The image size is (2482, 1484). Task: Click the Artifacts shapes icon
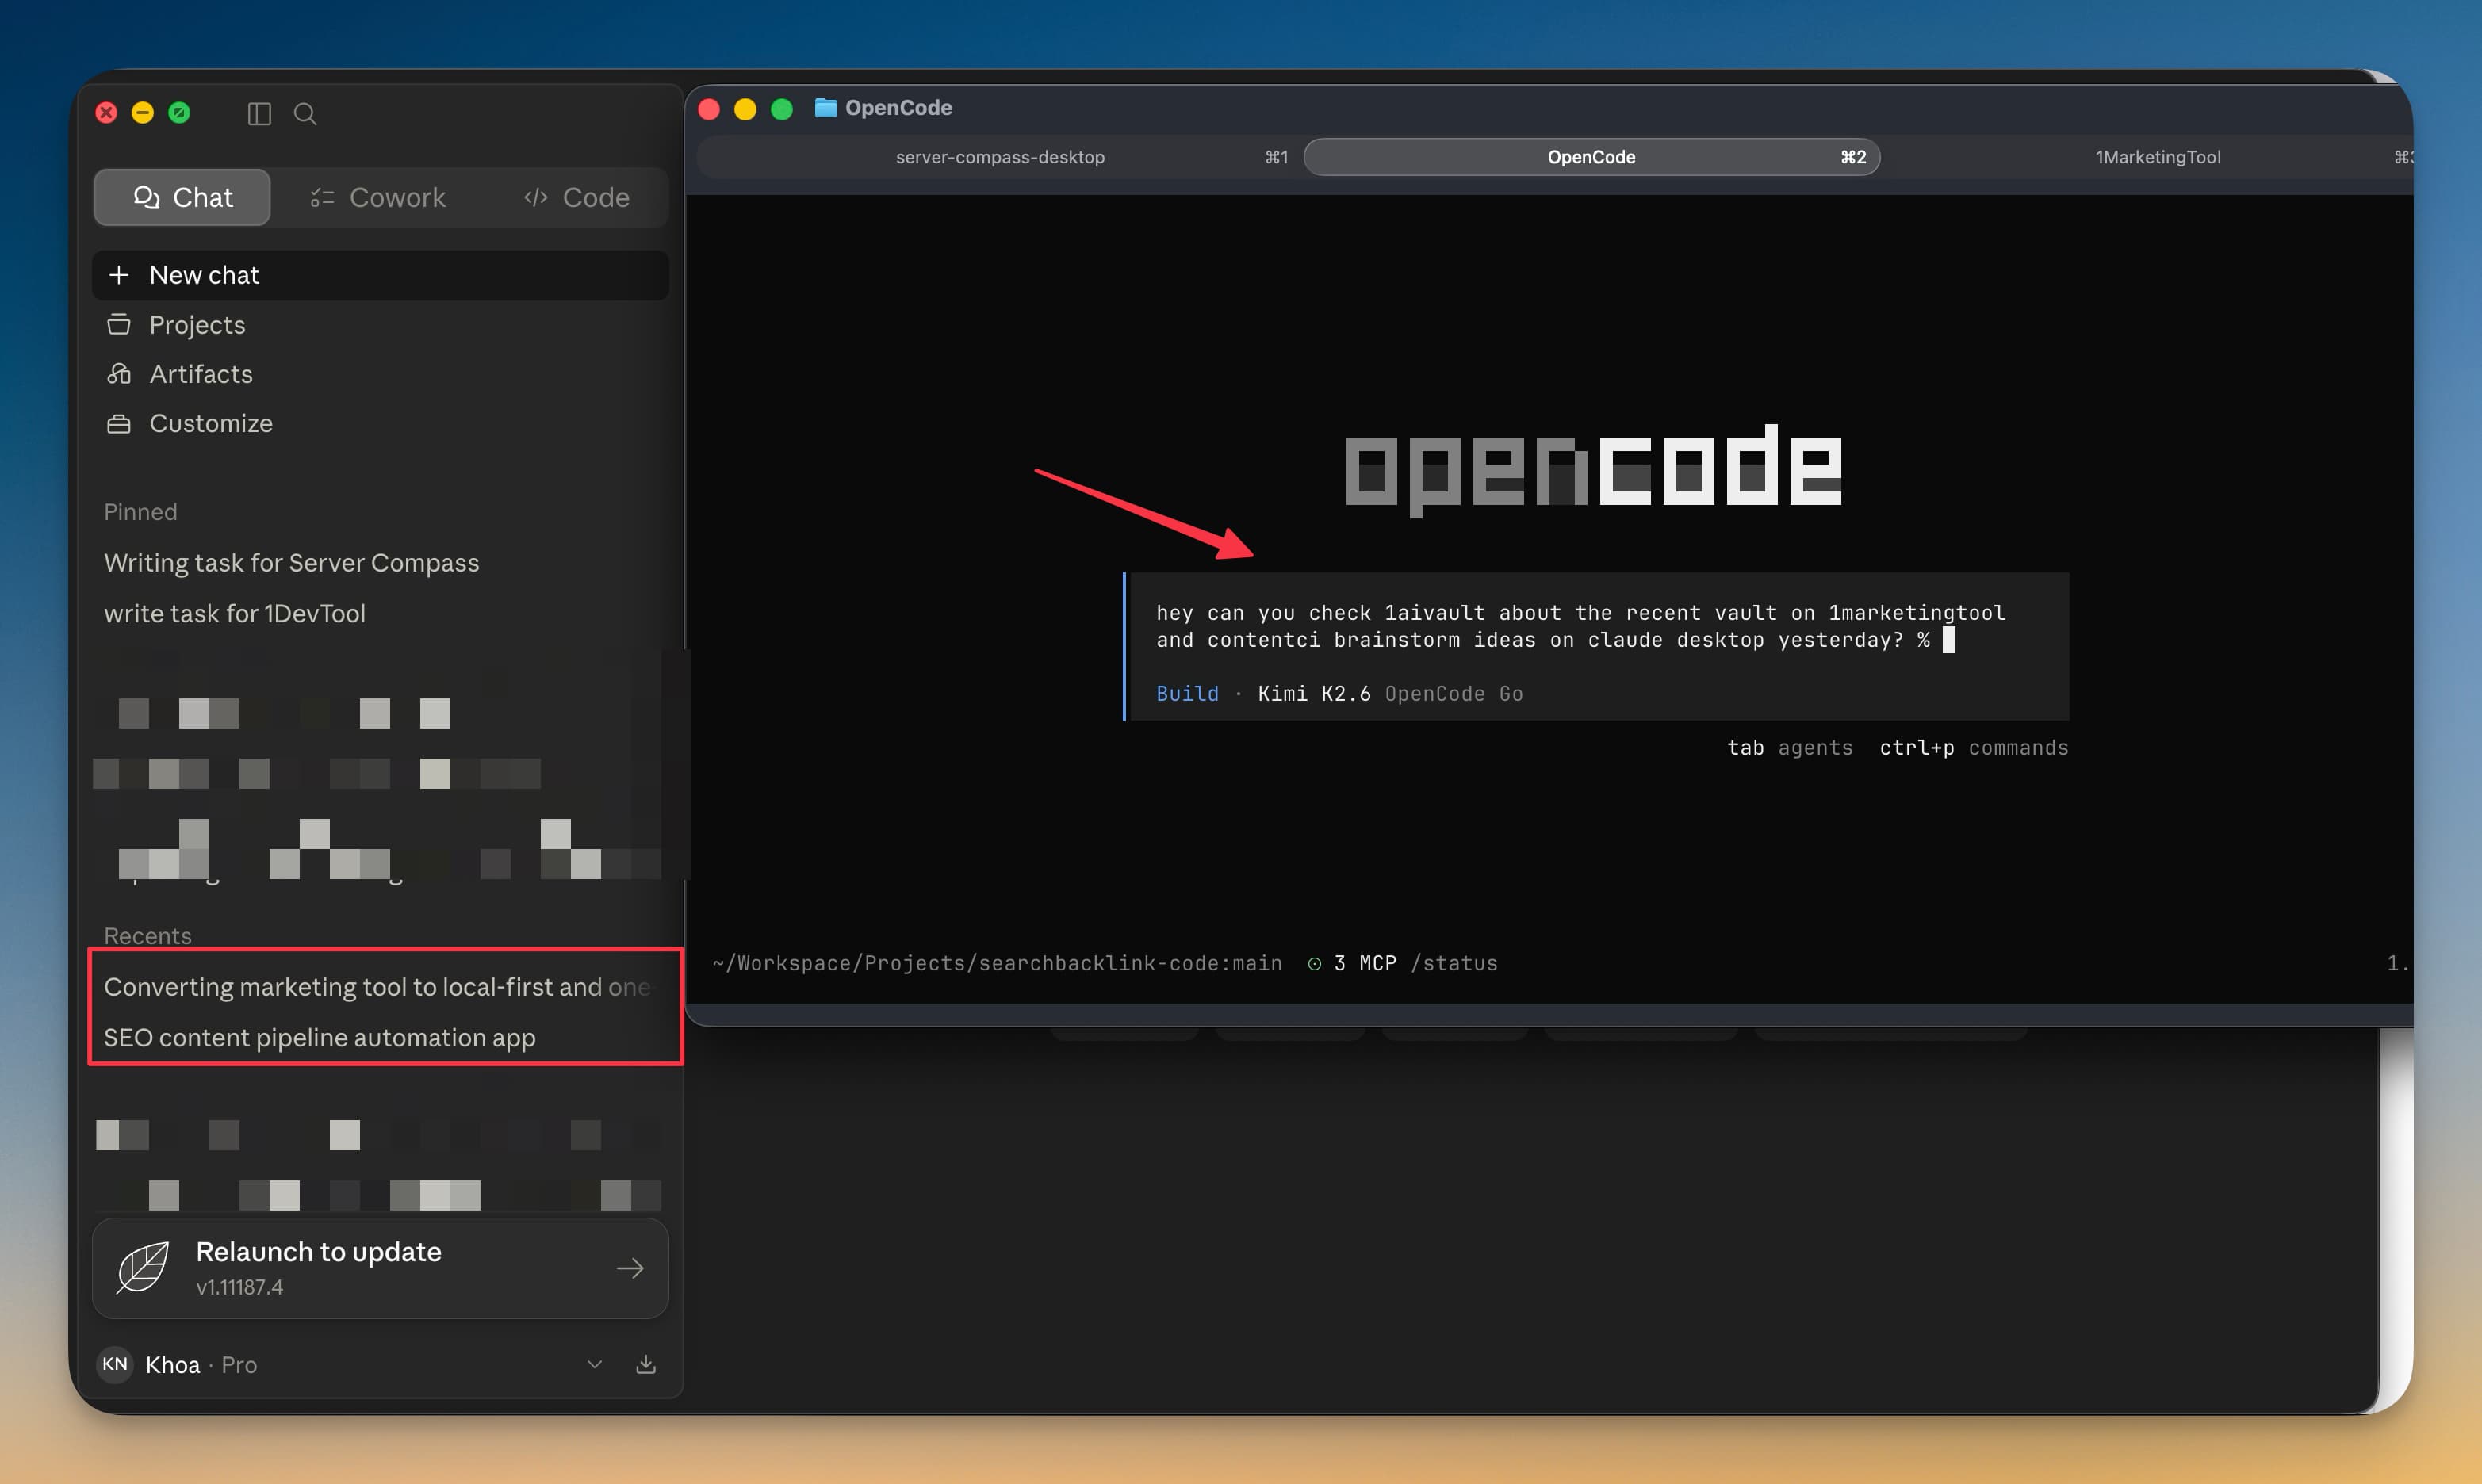tap(118, 374)
